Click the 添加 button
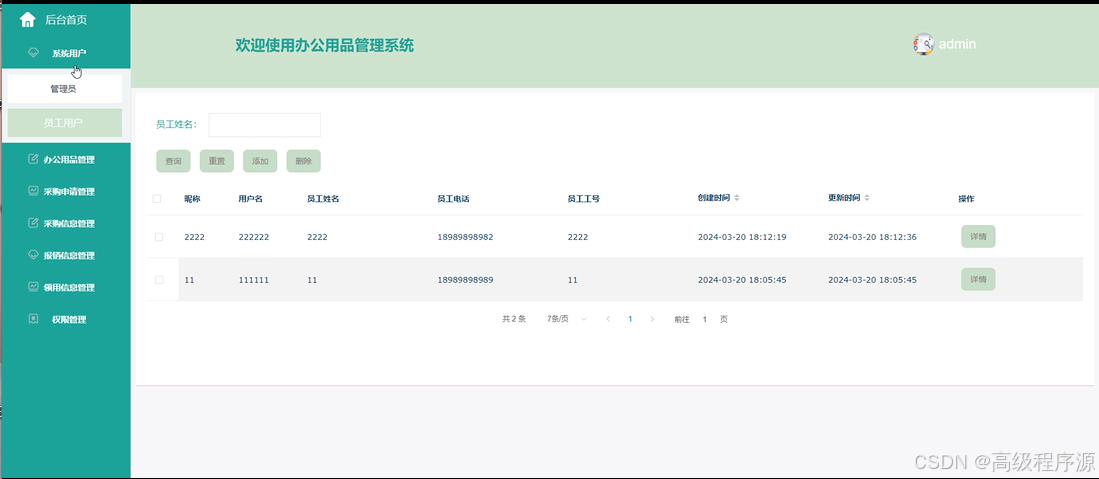 point(260,161)
